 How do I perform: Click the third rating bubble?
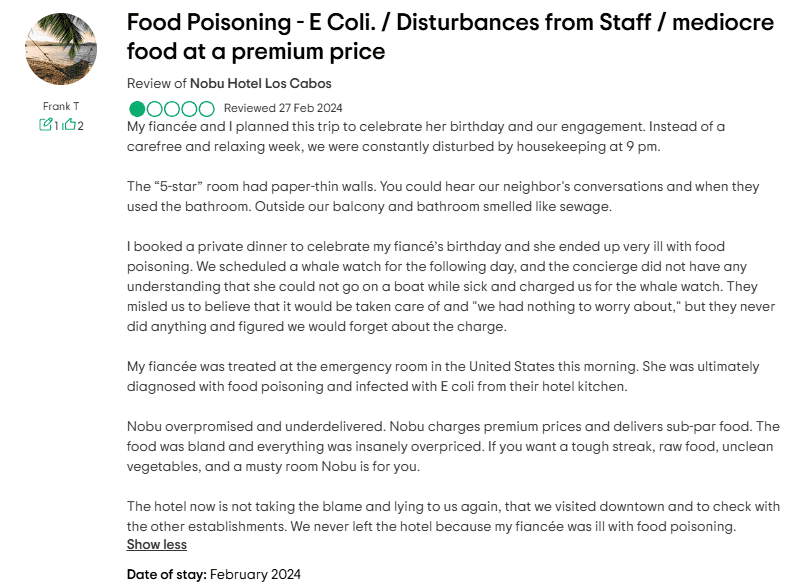point(171,108)
